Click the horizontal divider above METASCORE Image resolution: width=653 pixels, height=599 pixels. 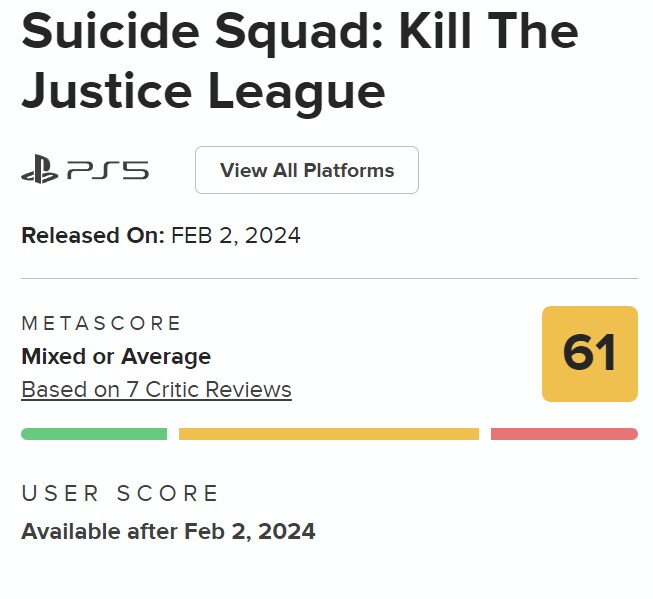(x=329, y=278)
